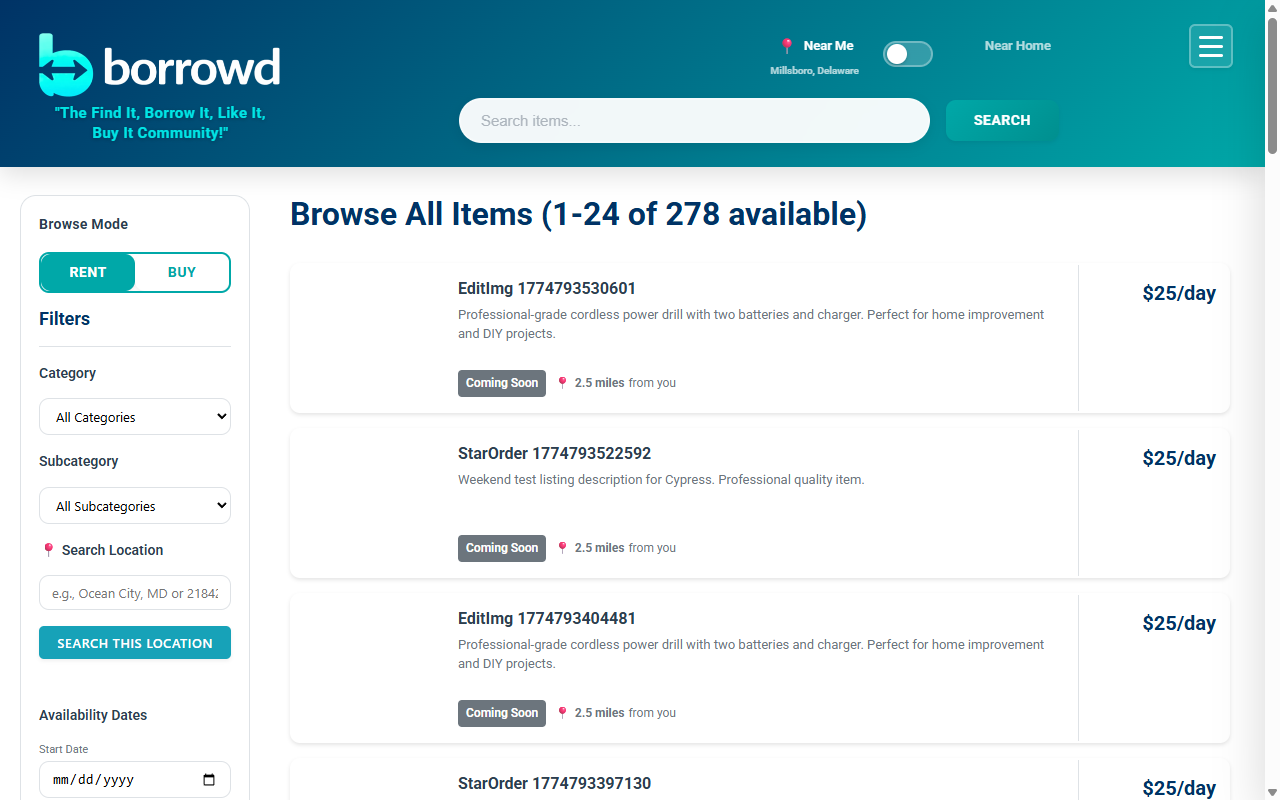This screenshot has height=800, width=1280.
Task: Open listing StarOrder 1774793397130
Action: pyautogui.click(x=554, y=784)
